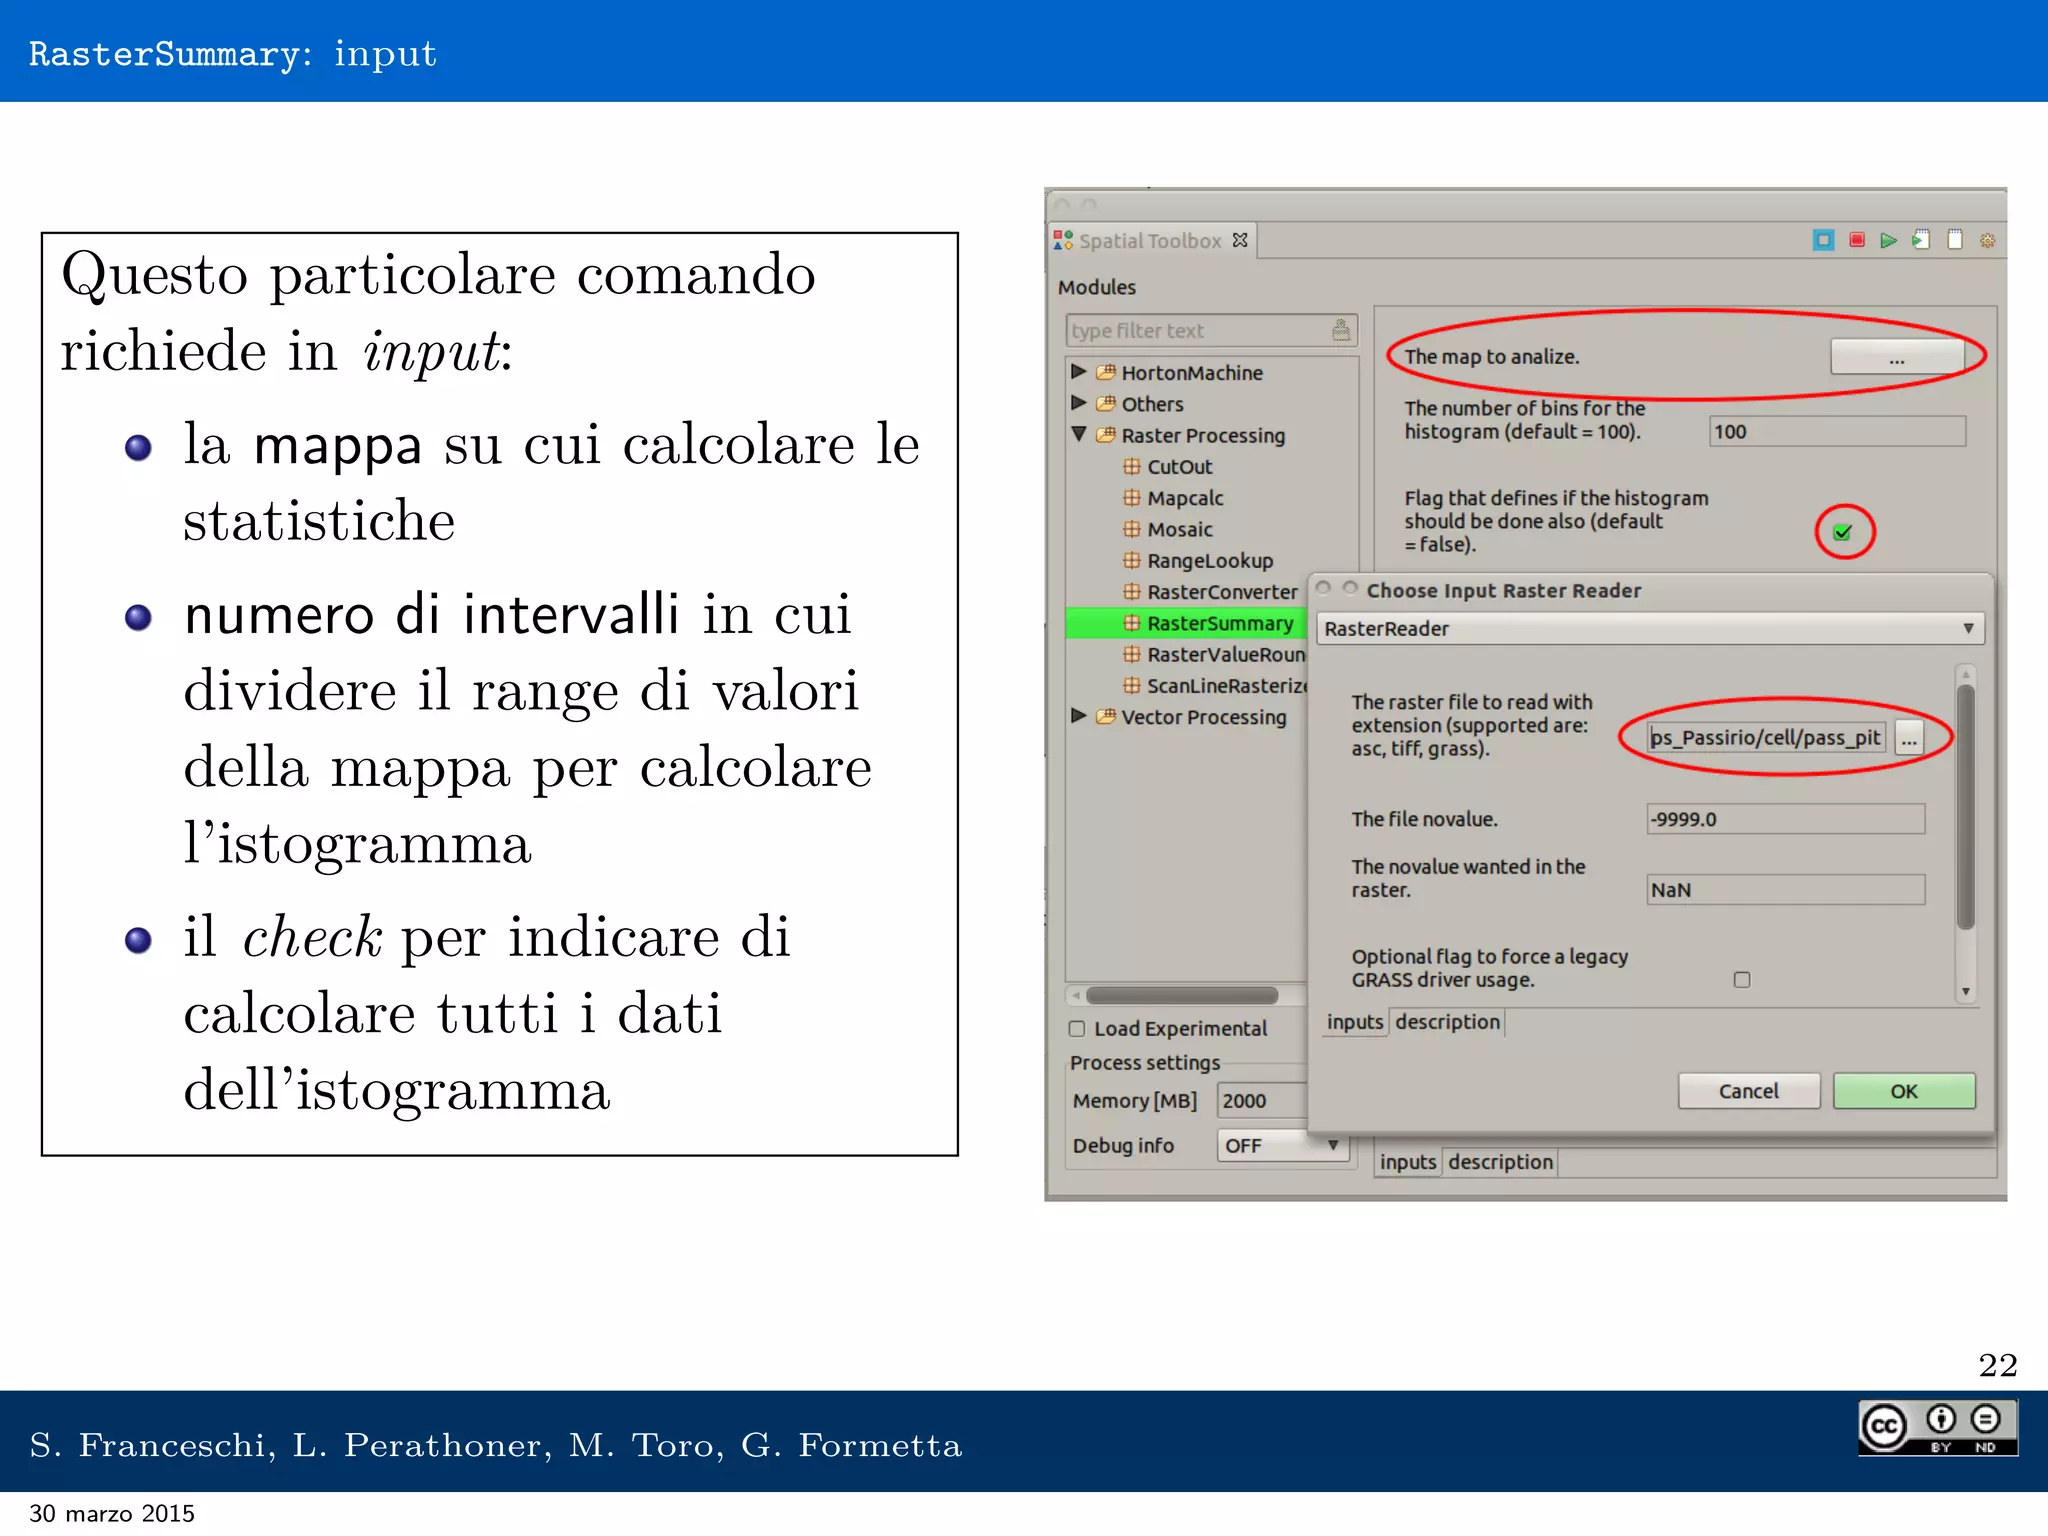Click the RasterSummary module icon
This screenshot has height=1536, width=2048.
(1132, 623)
